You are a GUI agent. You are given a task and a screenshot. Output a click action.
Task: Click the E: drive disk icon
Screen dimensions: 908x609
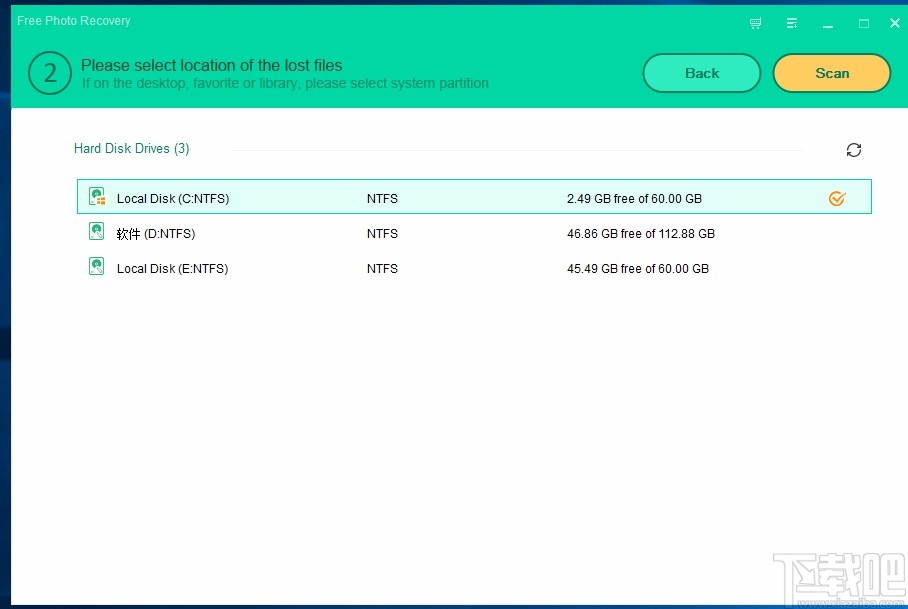[96, 266]
